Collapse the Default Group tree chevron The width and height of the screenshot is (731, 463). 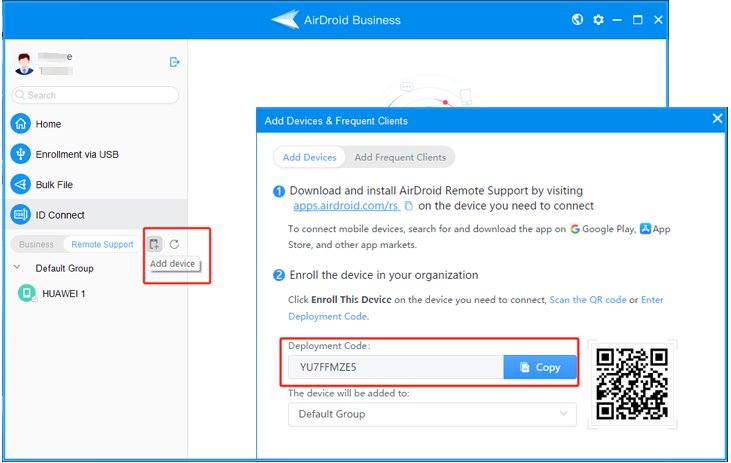pos(17,267)
